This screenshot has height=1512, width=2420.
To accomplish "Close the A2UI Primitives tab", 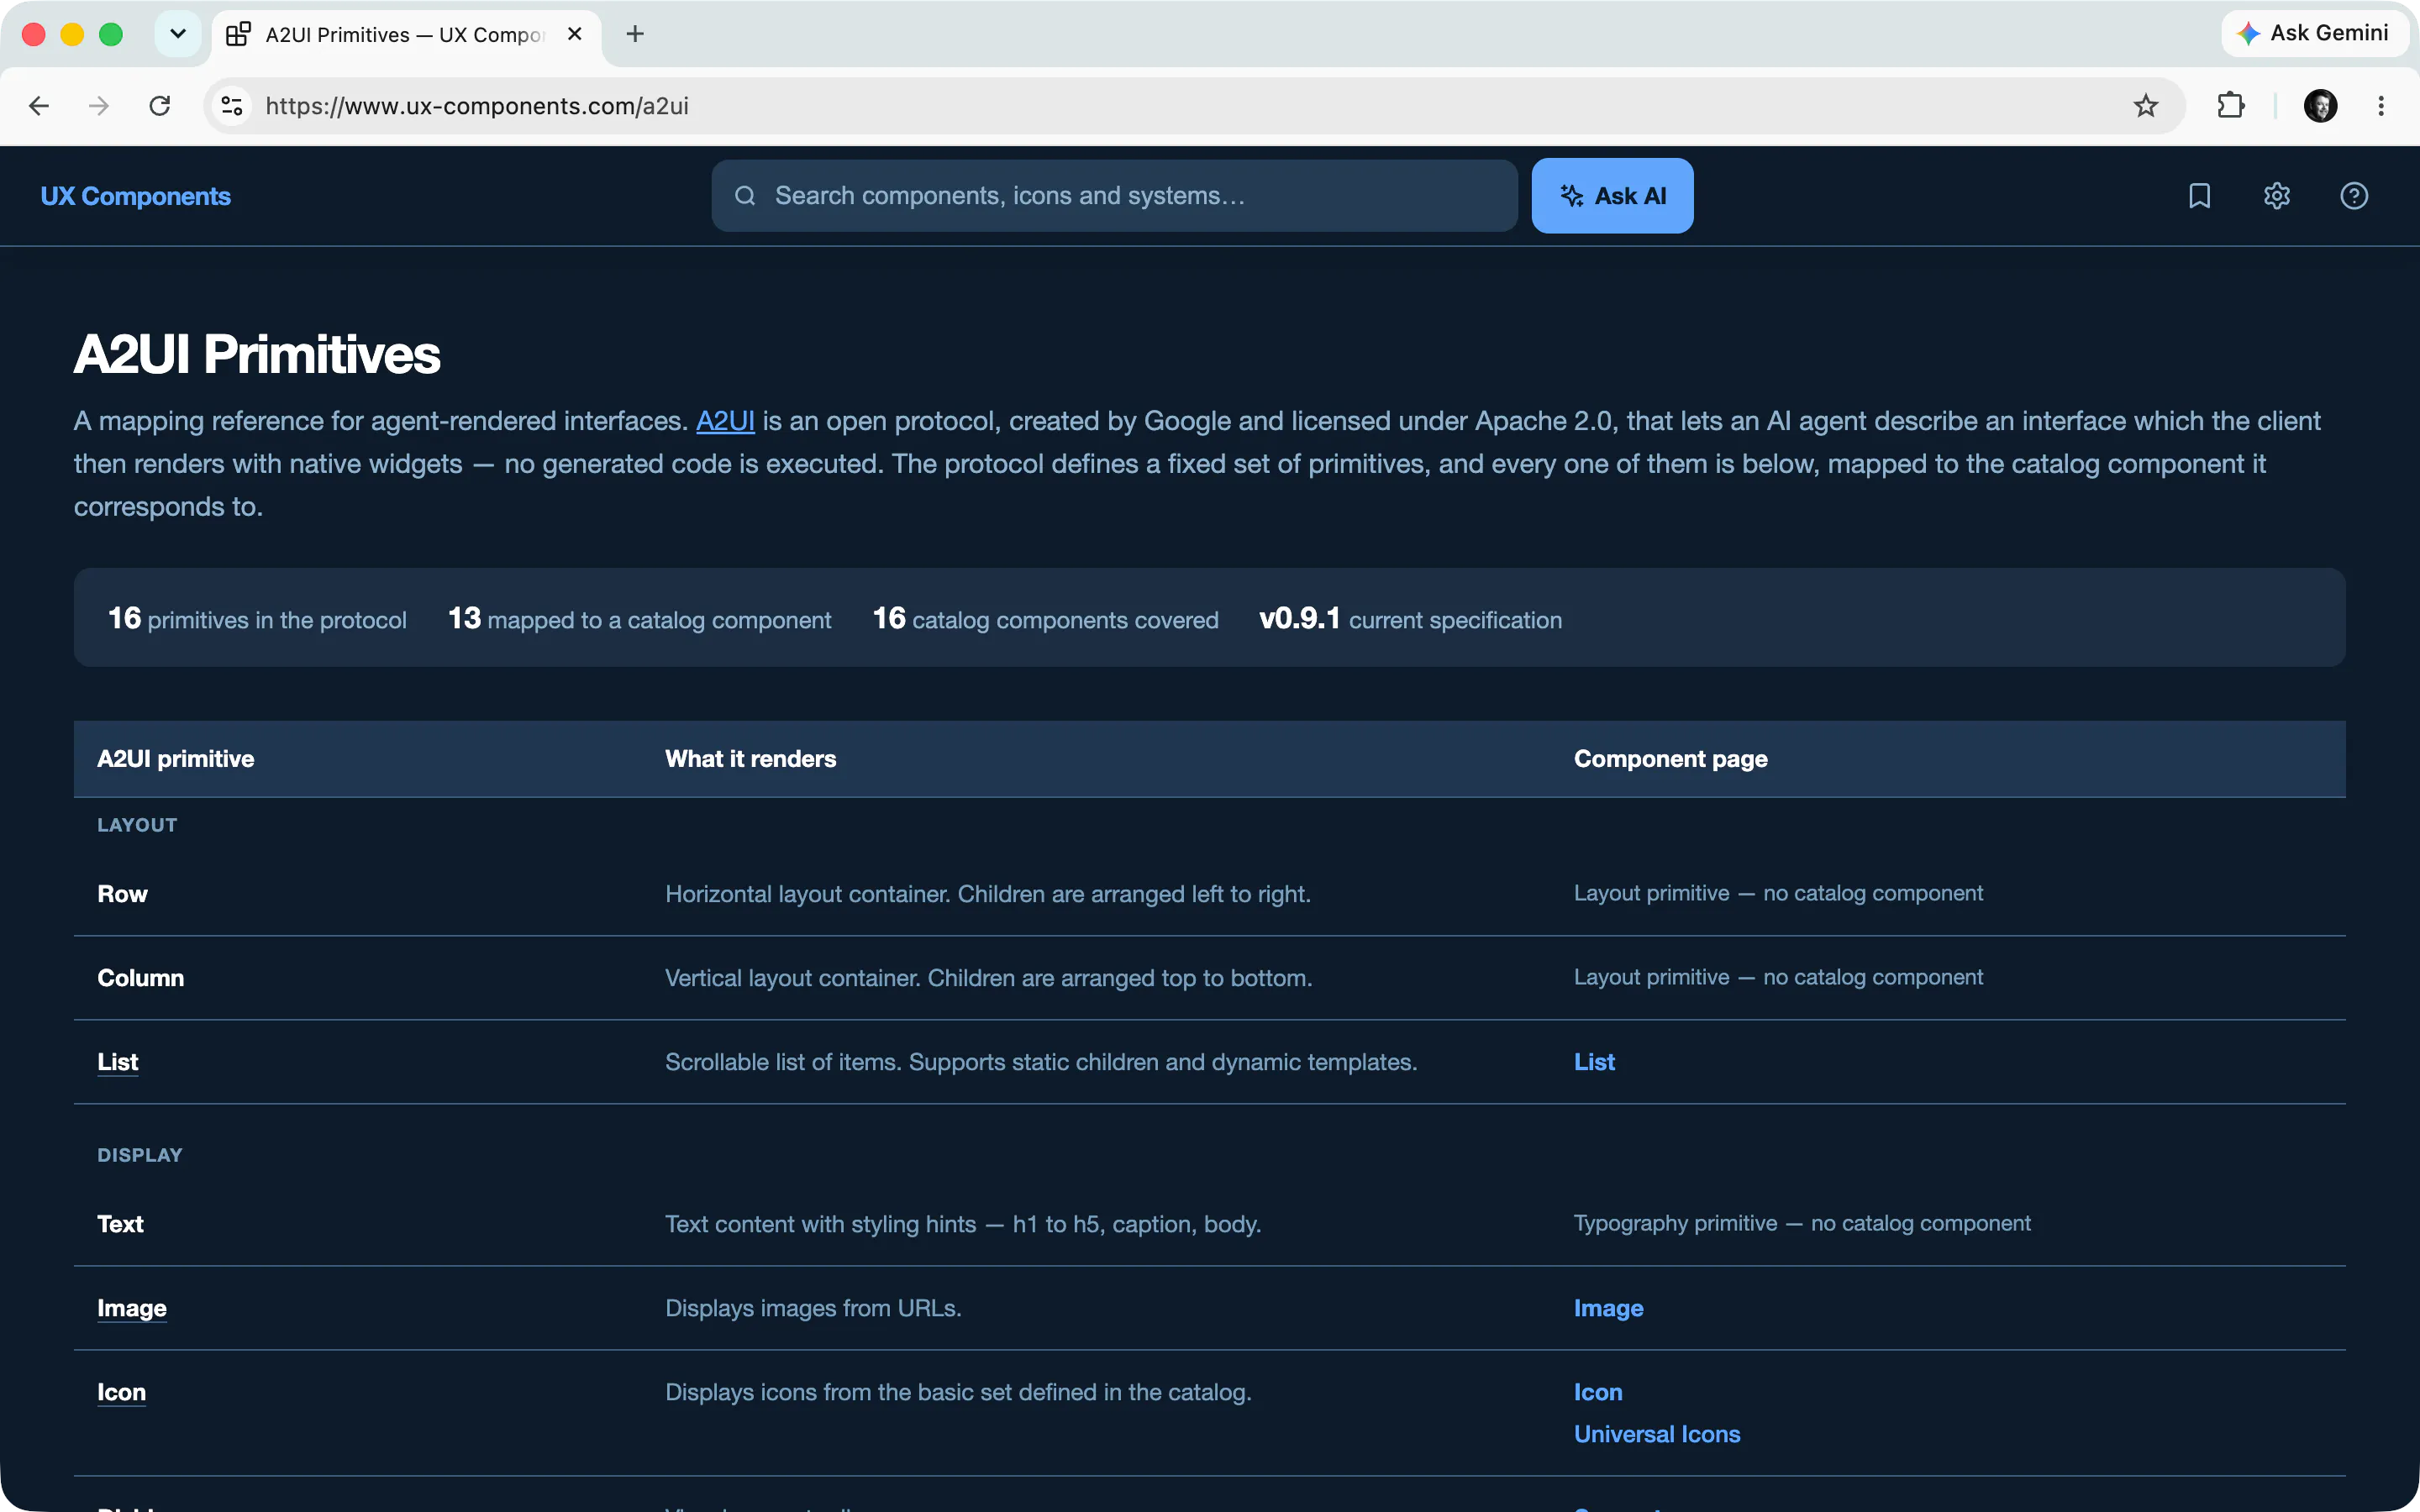I will [x=575, y=34].
